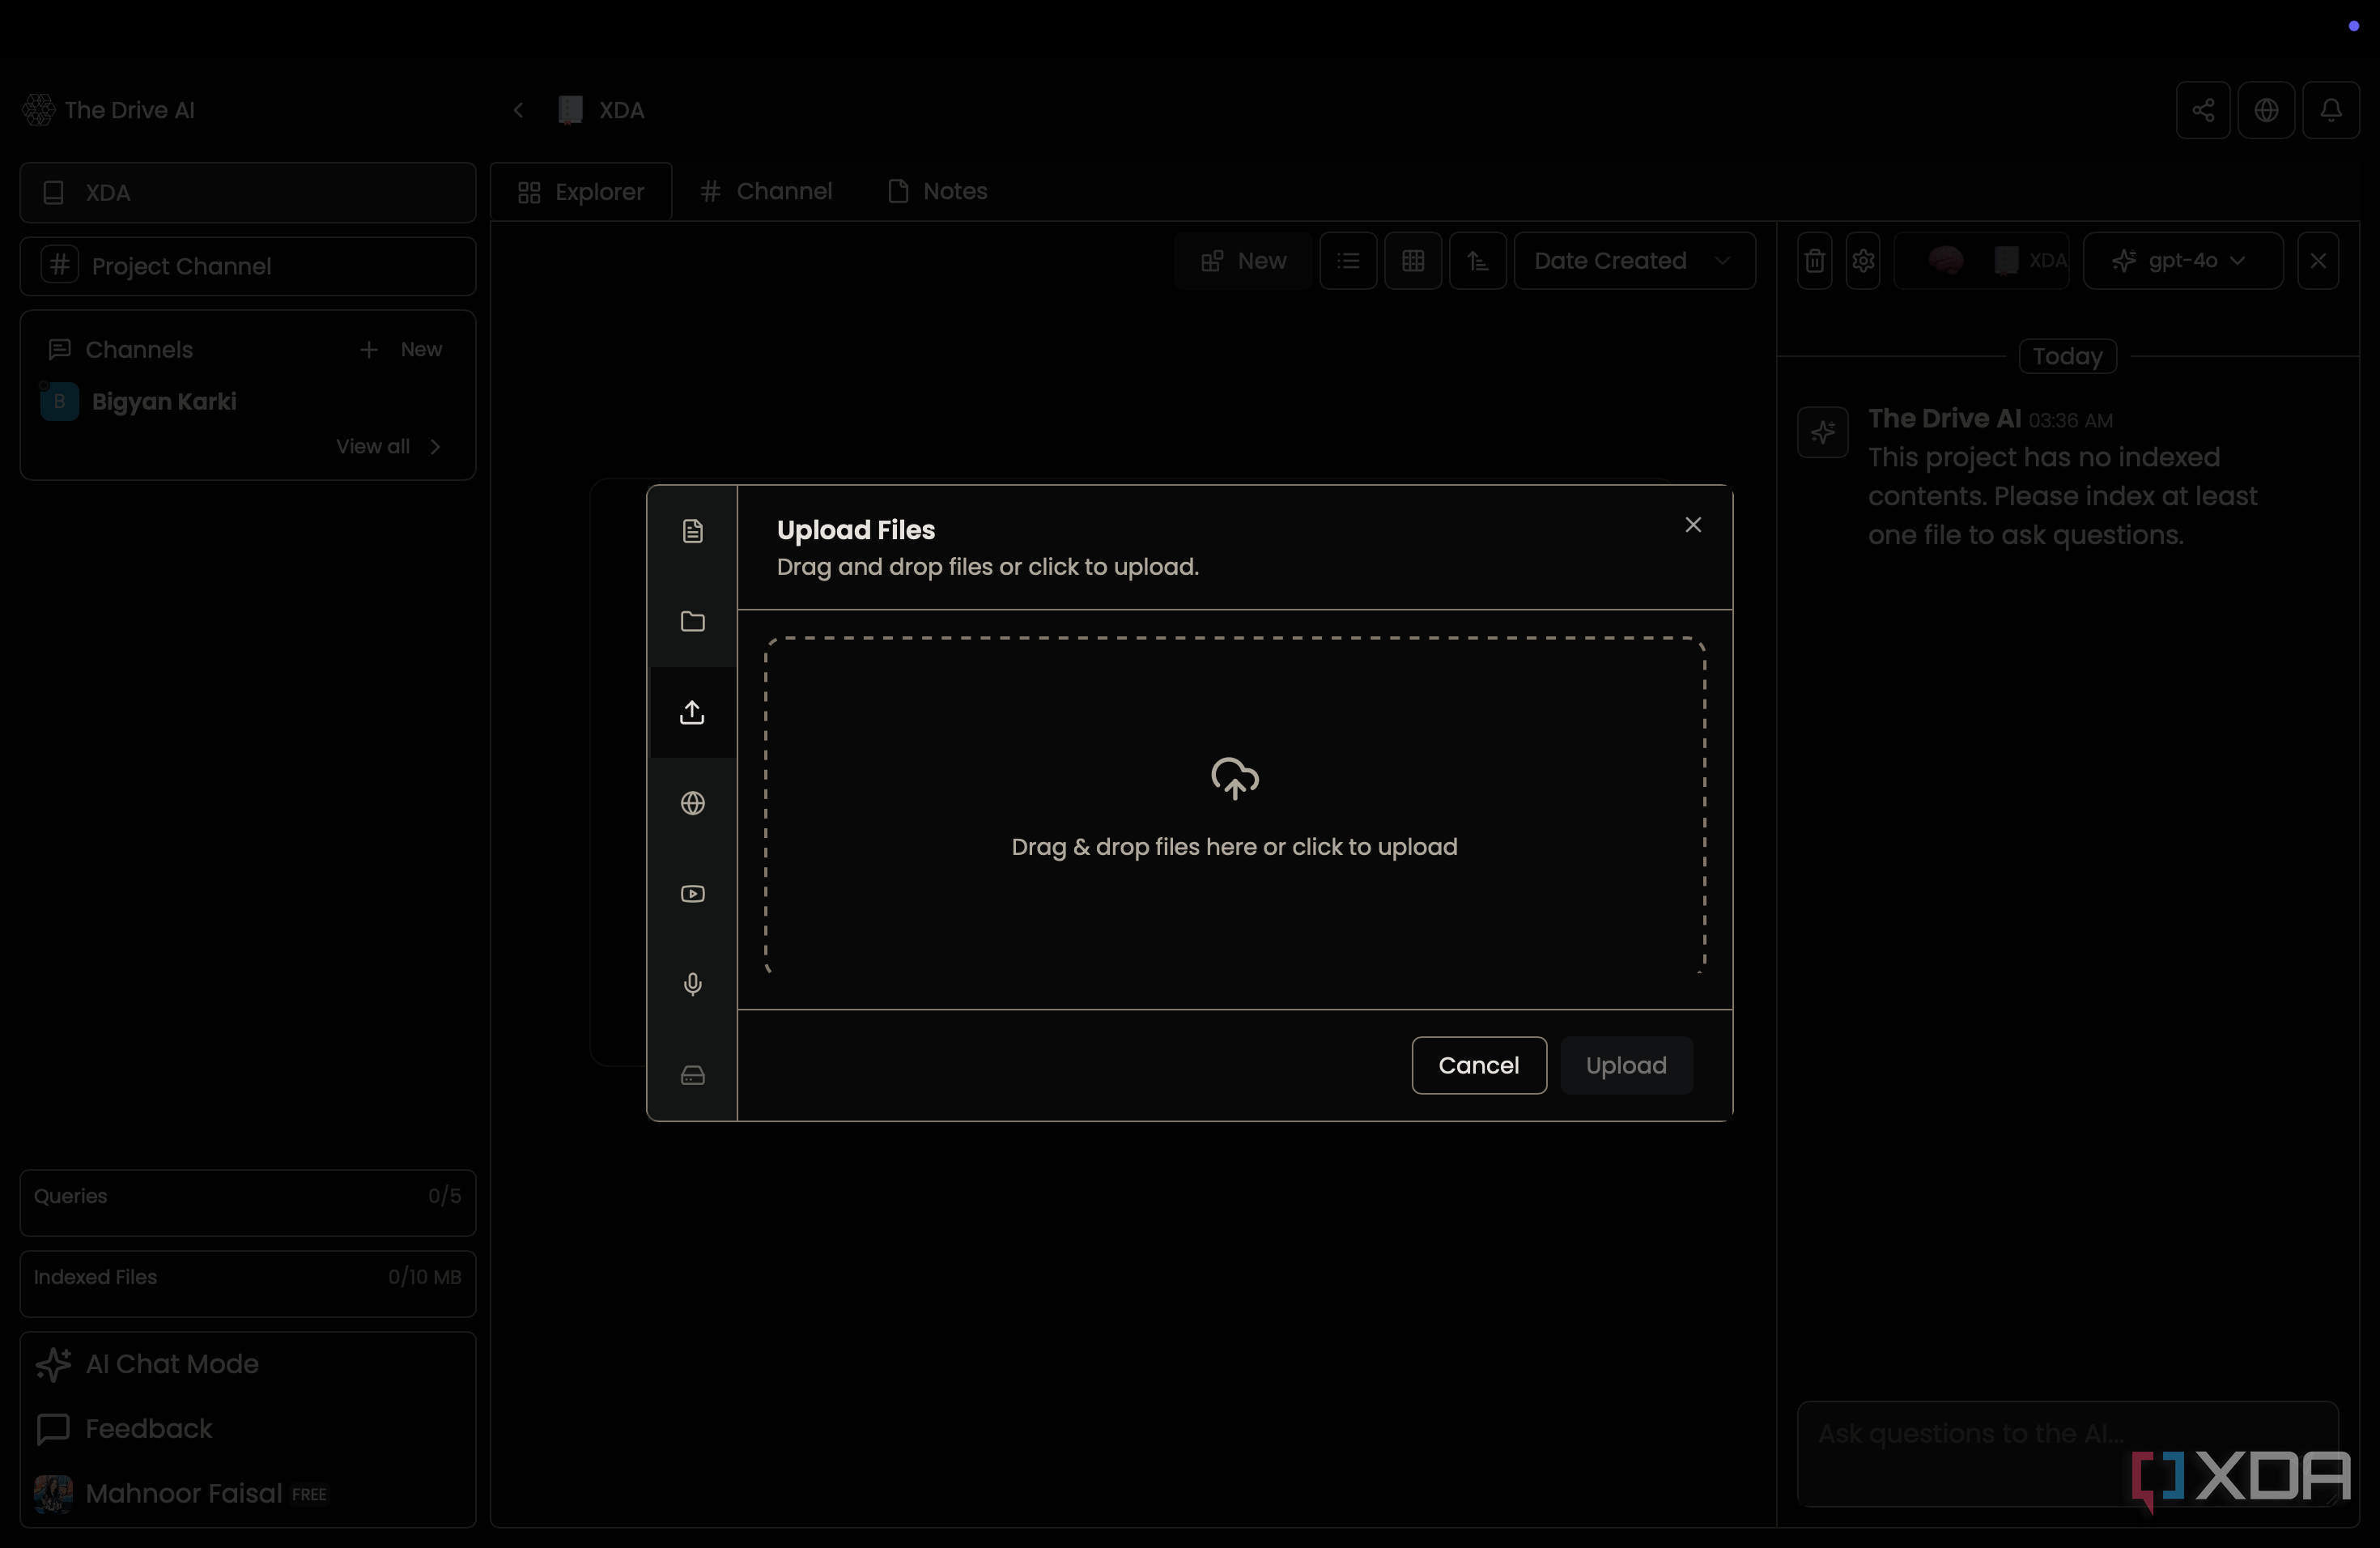Click the XDA book icon in breadcrumb
This screenshot has height=1548, width=2380.
(570, 110)
